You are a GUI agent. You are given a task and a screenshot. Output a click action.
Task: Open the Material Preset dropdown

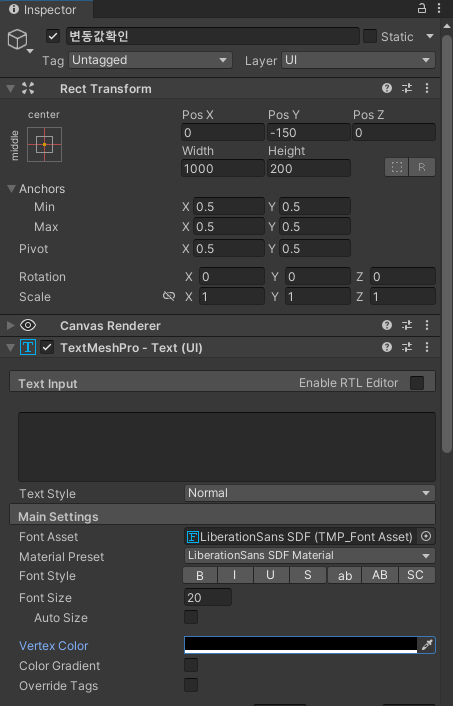click(x=309, y=556)
